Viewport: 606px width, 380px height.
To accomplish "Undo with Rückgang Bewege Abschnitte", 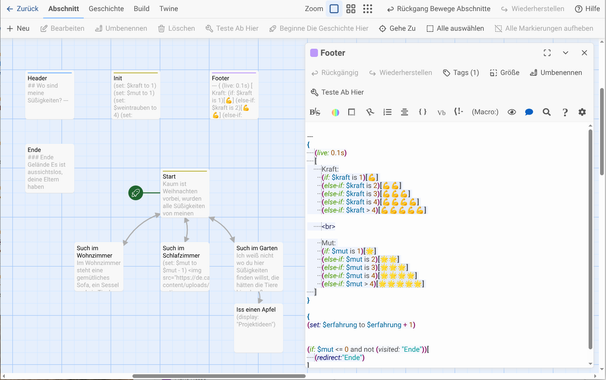I will click(439, 9).
